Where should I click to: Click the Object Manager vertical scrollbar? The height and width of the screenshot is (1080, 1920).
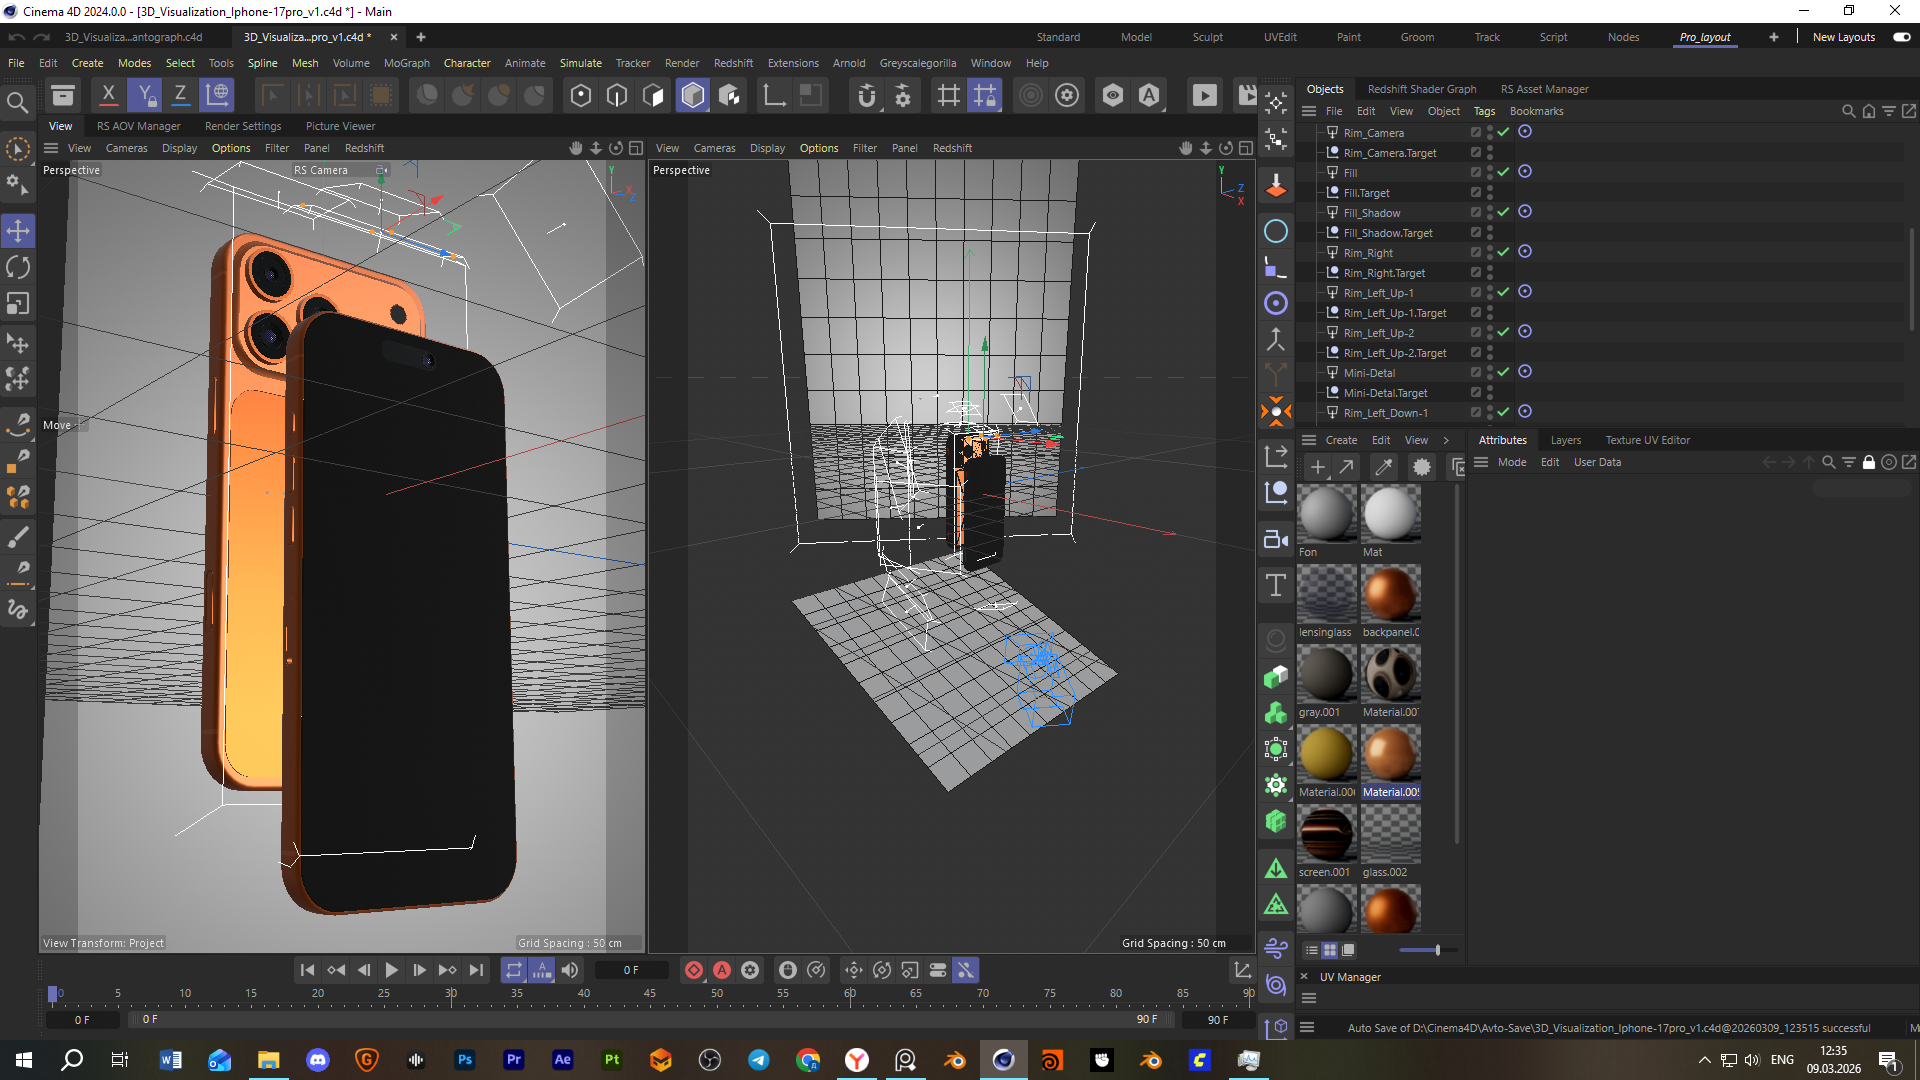click(1912, 279)
